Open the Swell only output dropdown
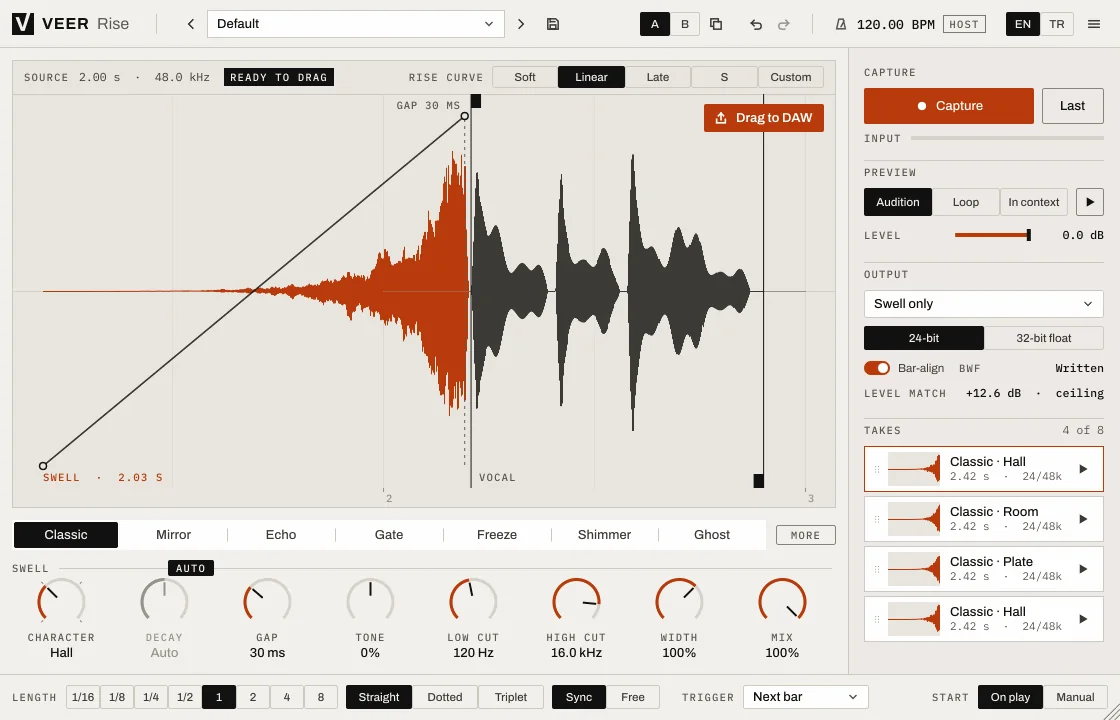This screenshot has height=720, width=1120. coord(984,304)
